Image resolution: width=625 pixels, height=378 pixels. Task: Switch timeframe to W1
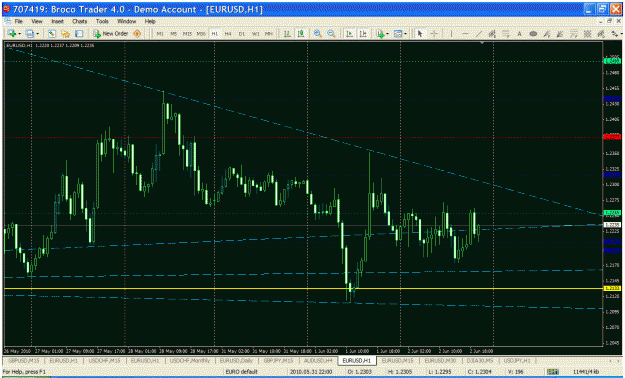click(256, 34)
